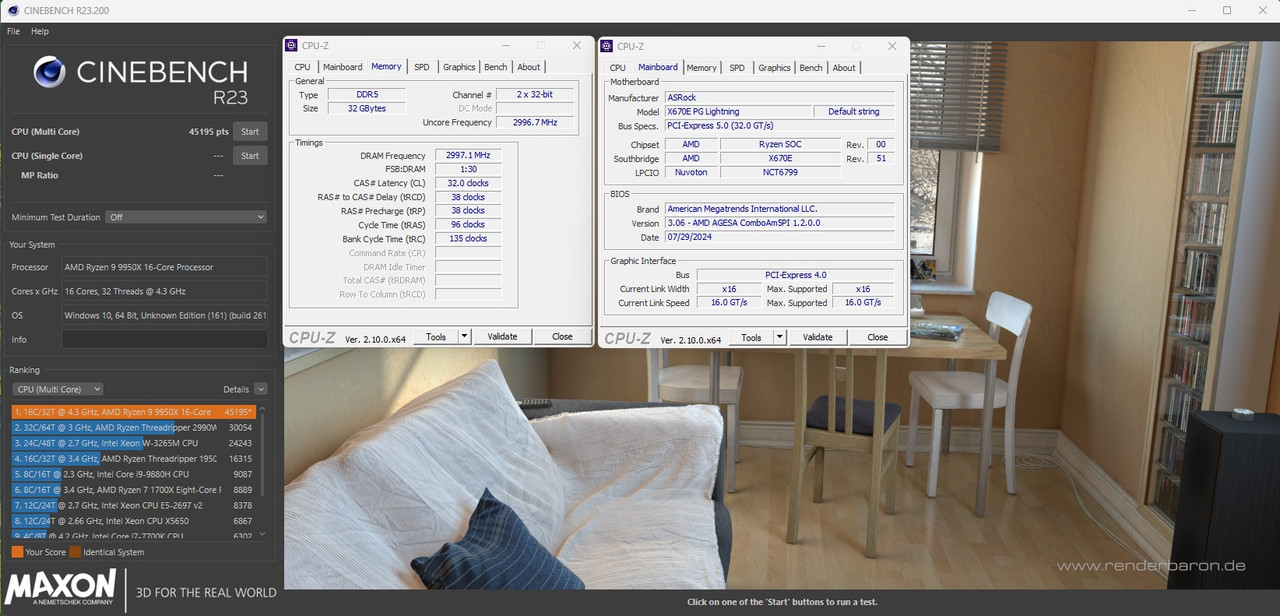Image resolution: width=1280 pixels, height=616 pixels.
Task: Expand the Minimum Test Duration dropdown
Action: point(187,217)
